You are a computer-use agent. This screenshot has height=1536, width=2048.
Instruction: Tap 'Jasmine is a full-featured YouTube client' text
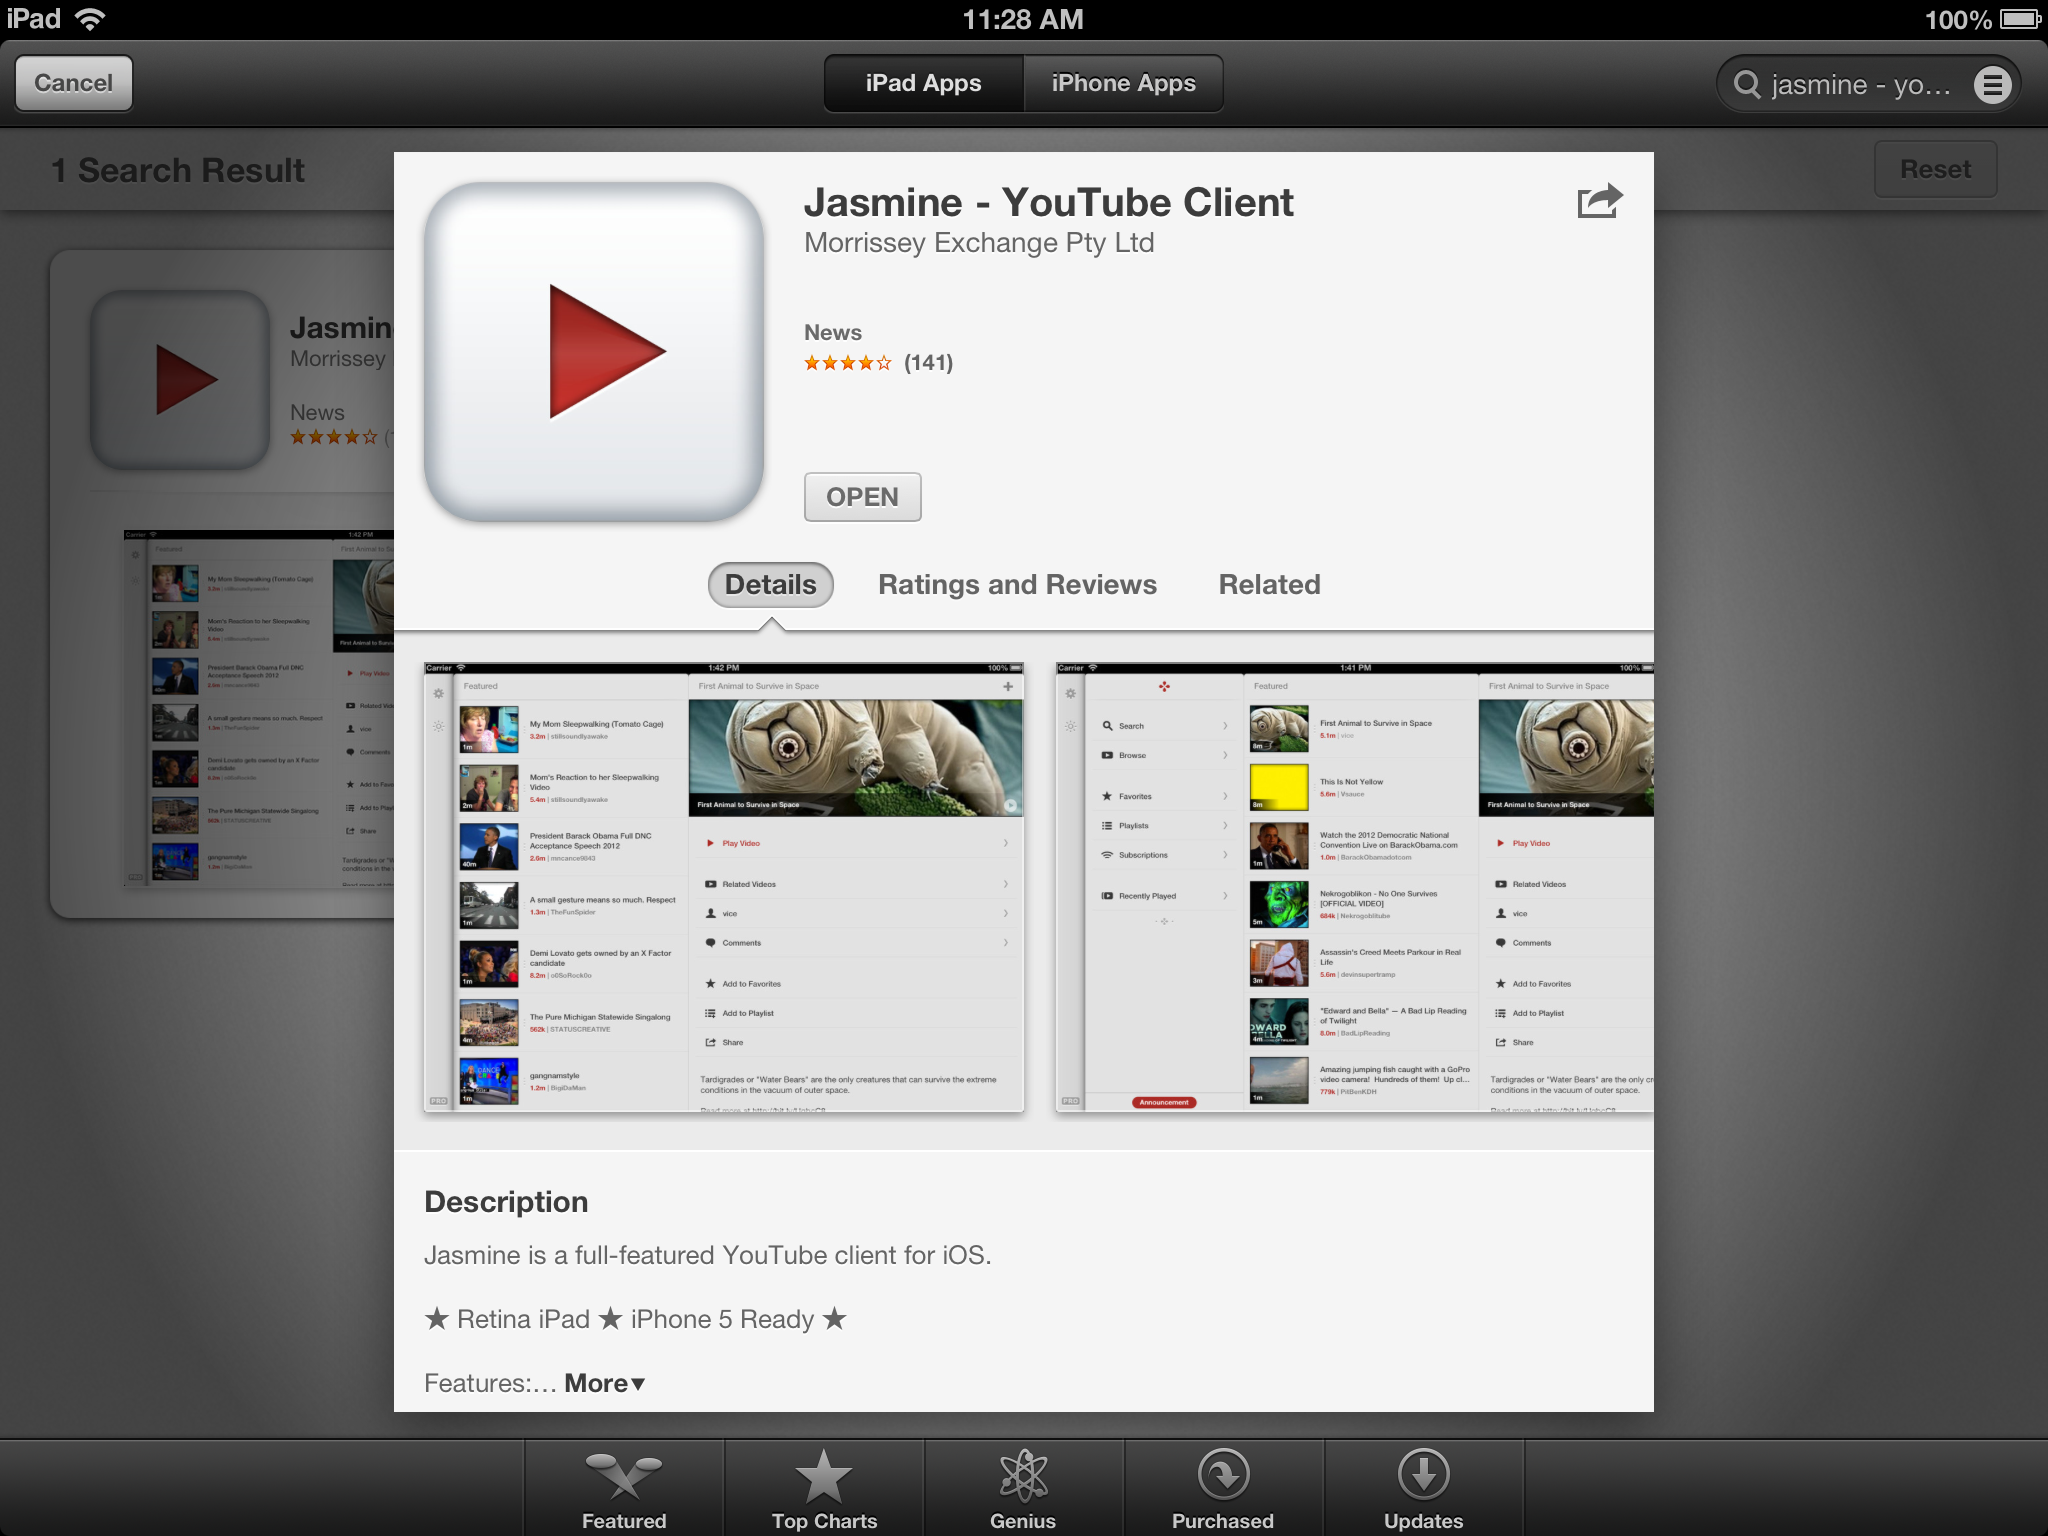(707, 1255)
